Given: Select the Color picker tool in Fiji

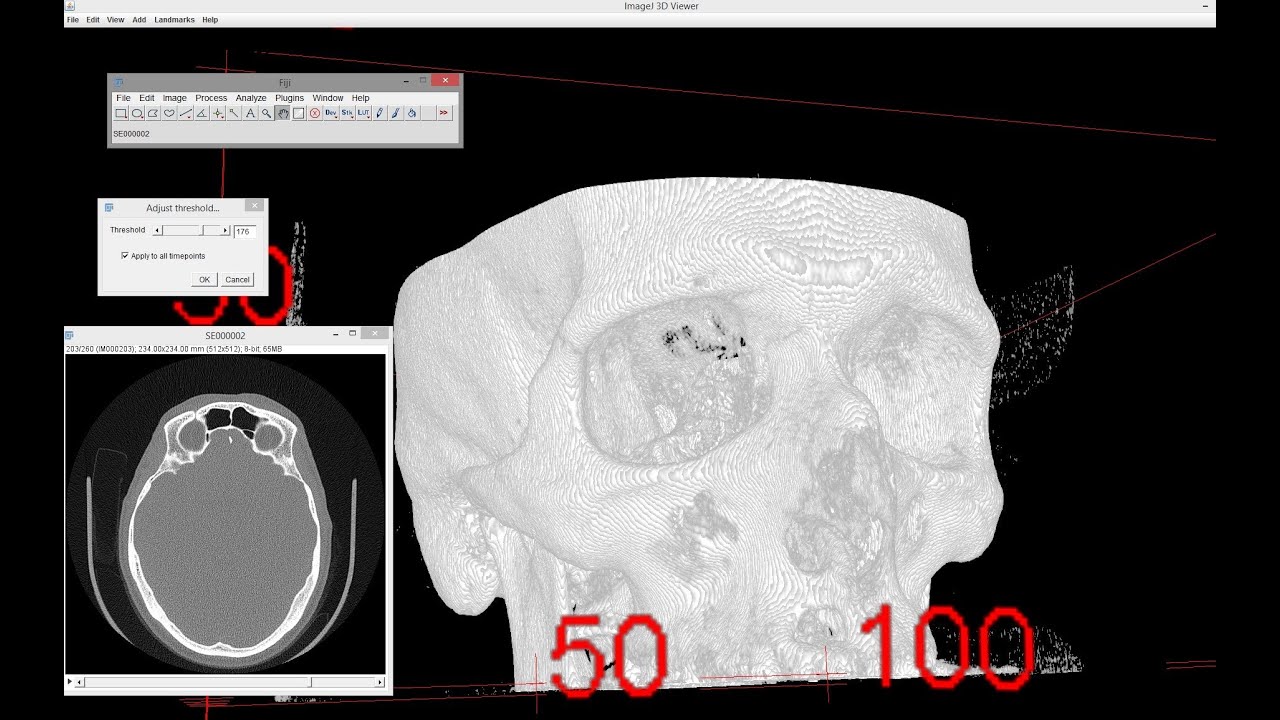Looking at the screenshot, I should (298, 113).
